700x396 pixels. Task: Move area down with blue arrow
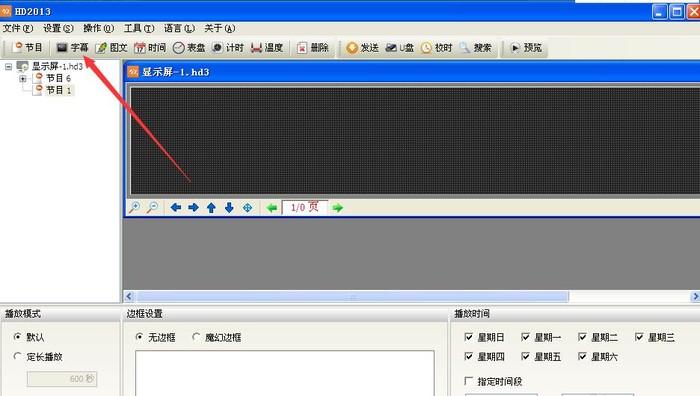pyautogui.click(x=229, y=207)
